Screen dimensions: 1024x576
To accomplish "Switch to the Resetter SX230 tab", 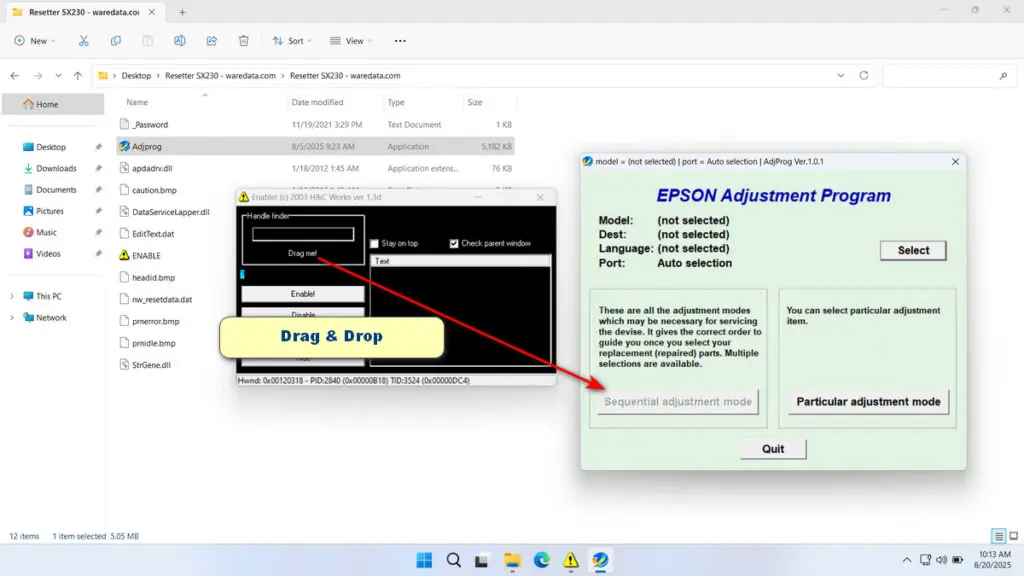I will point(85,13).
